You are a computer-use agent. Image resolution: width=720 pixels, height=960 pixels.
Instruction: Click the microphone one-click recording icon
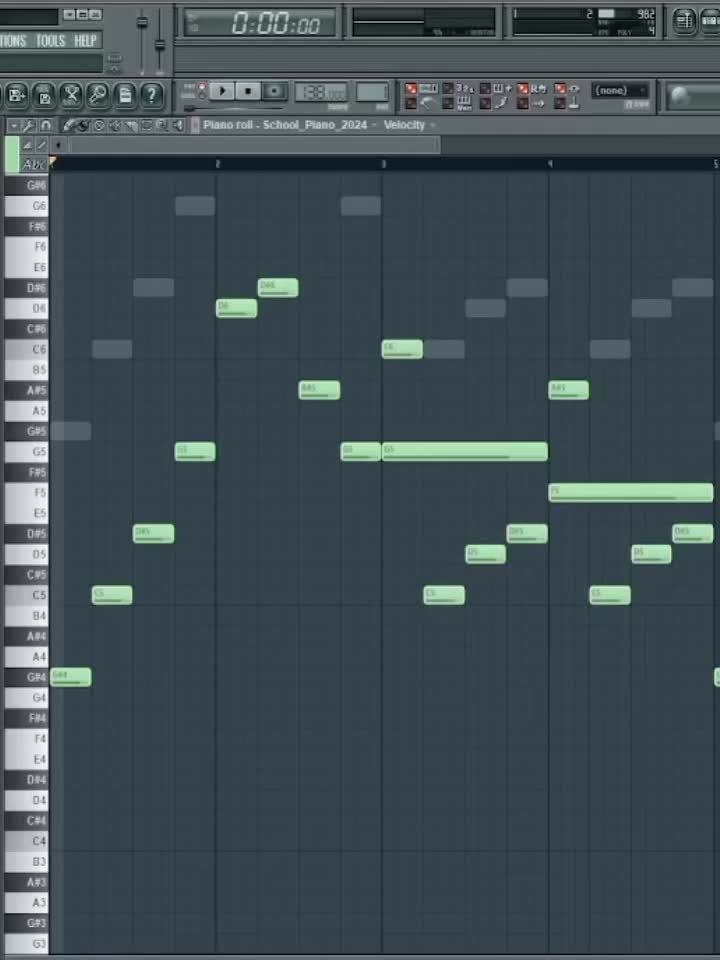coord(97,96)
